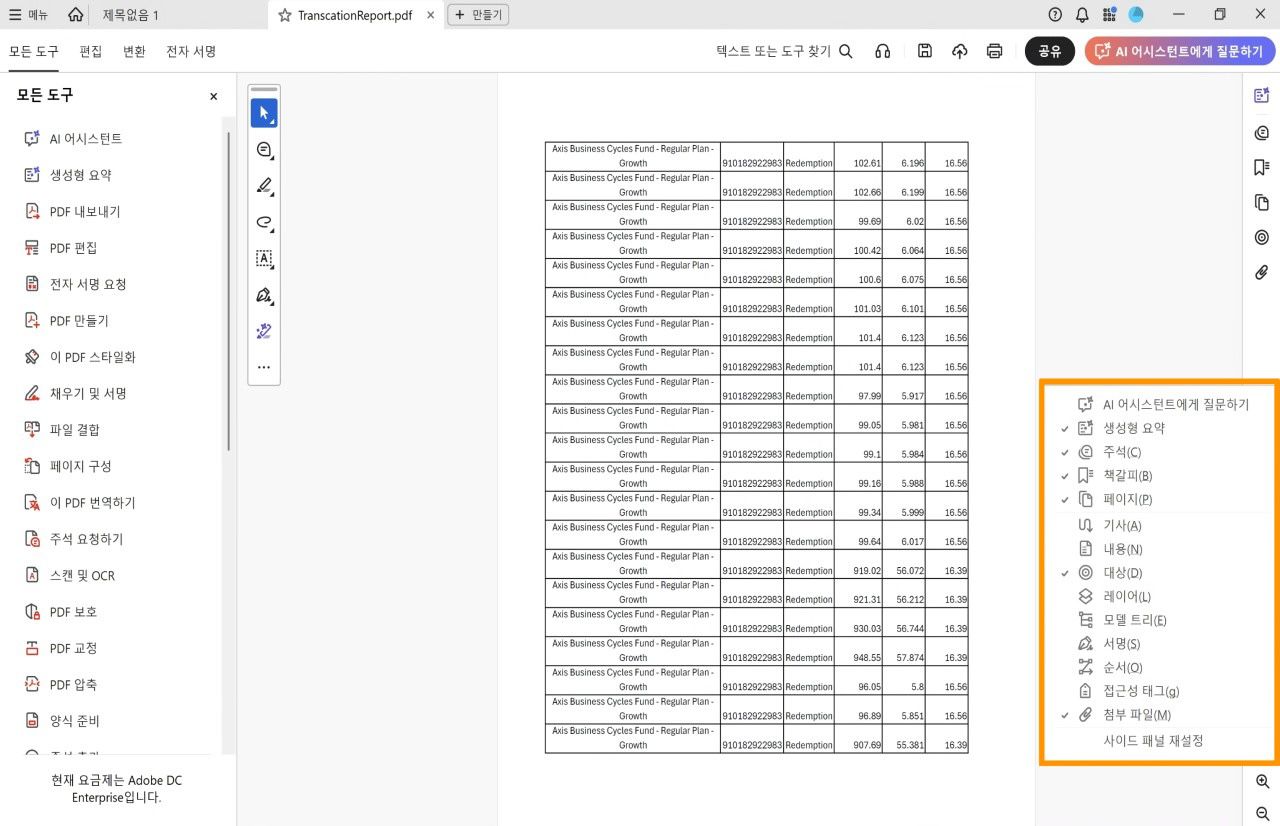This screenshot has height=826, width=1280.
Task: Close the TranscationReport.pdf tab
Action: click(431, 15)
